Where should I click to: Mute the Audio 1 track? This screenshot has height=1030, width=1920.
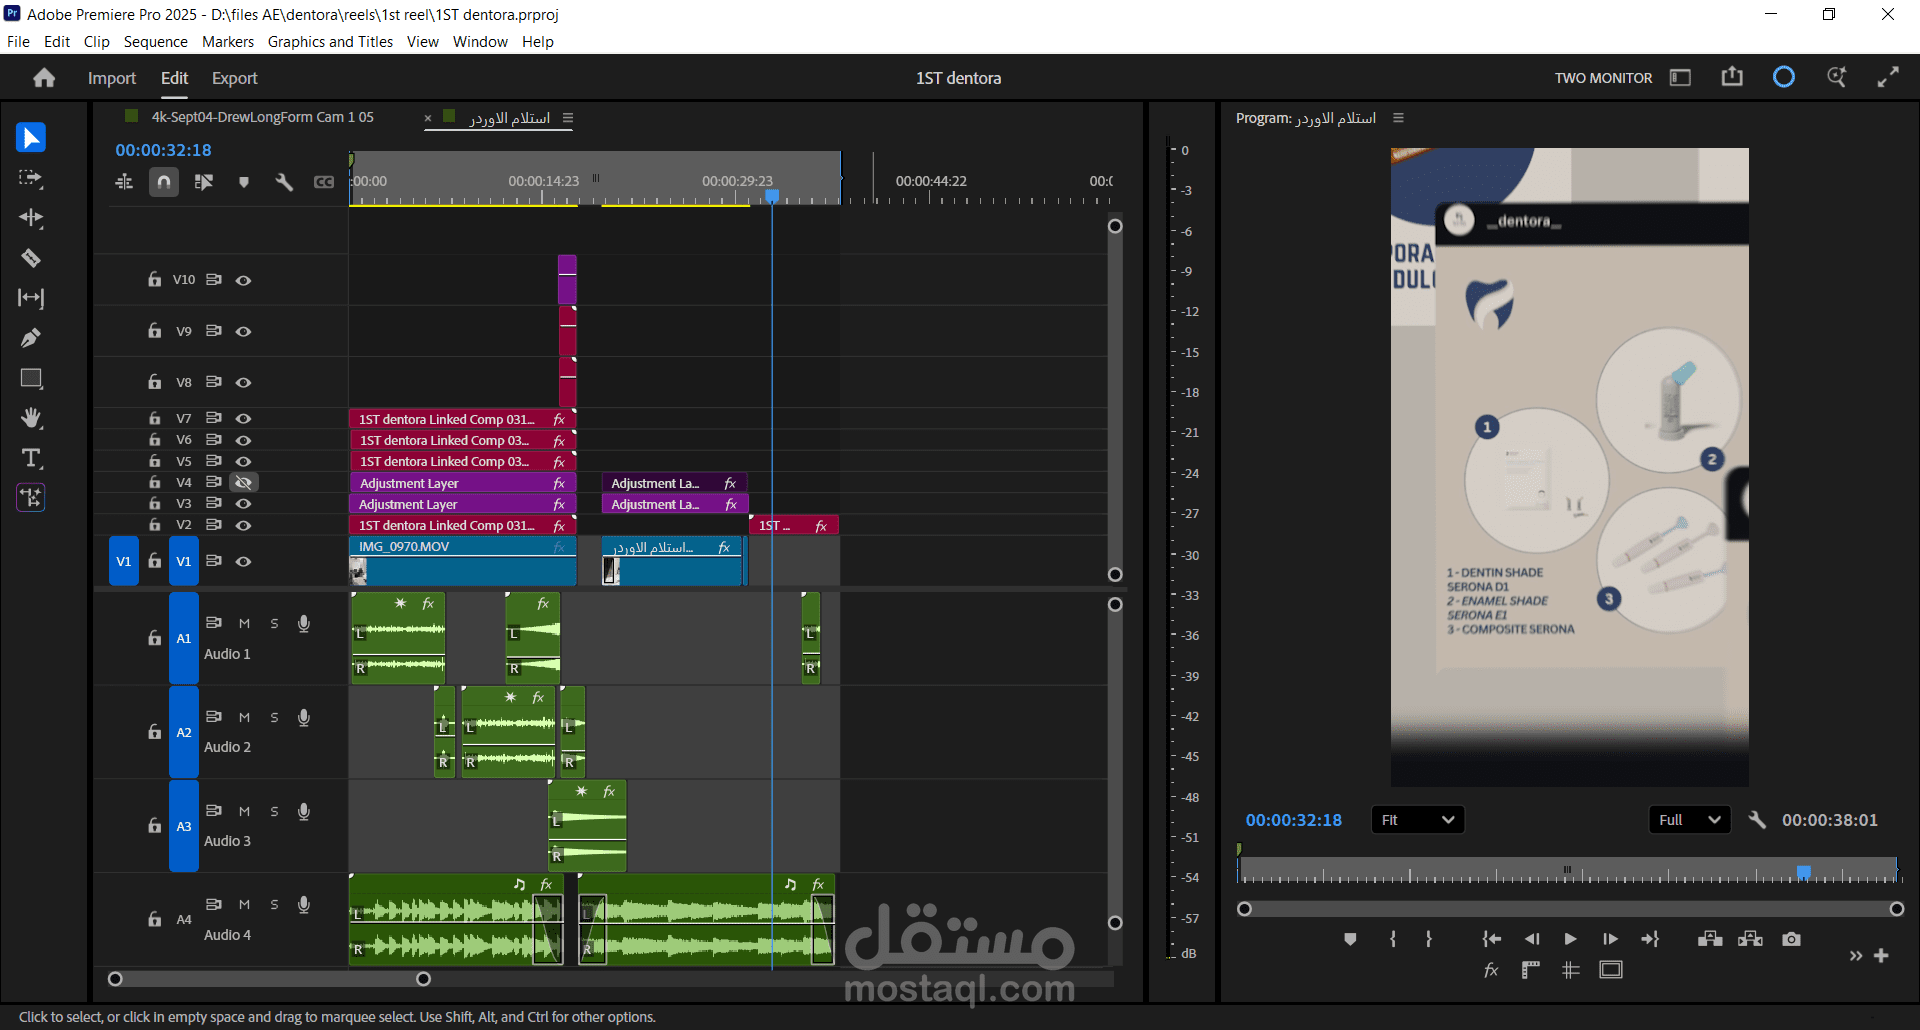[244, 623]
